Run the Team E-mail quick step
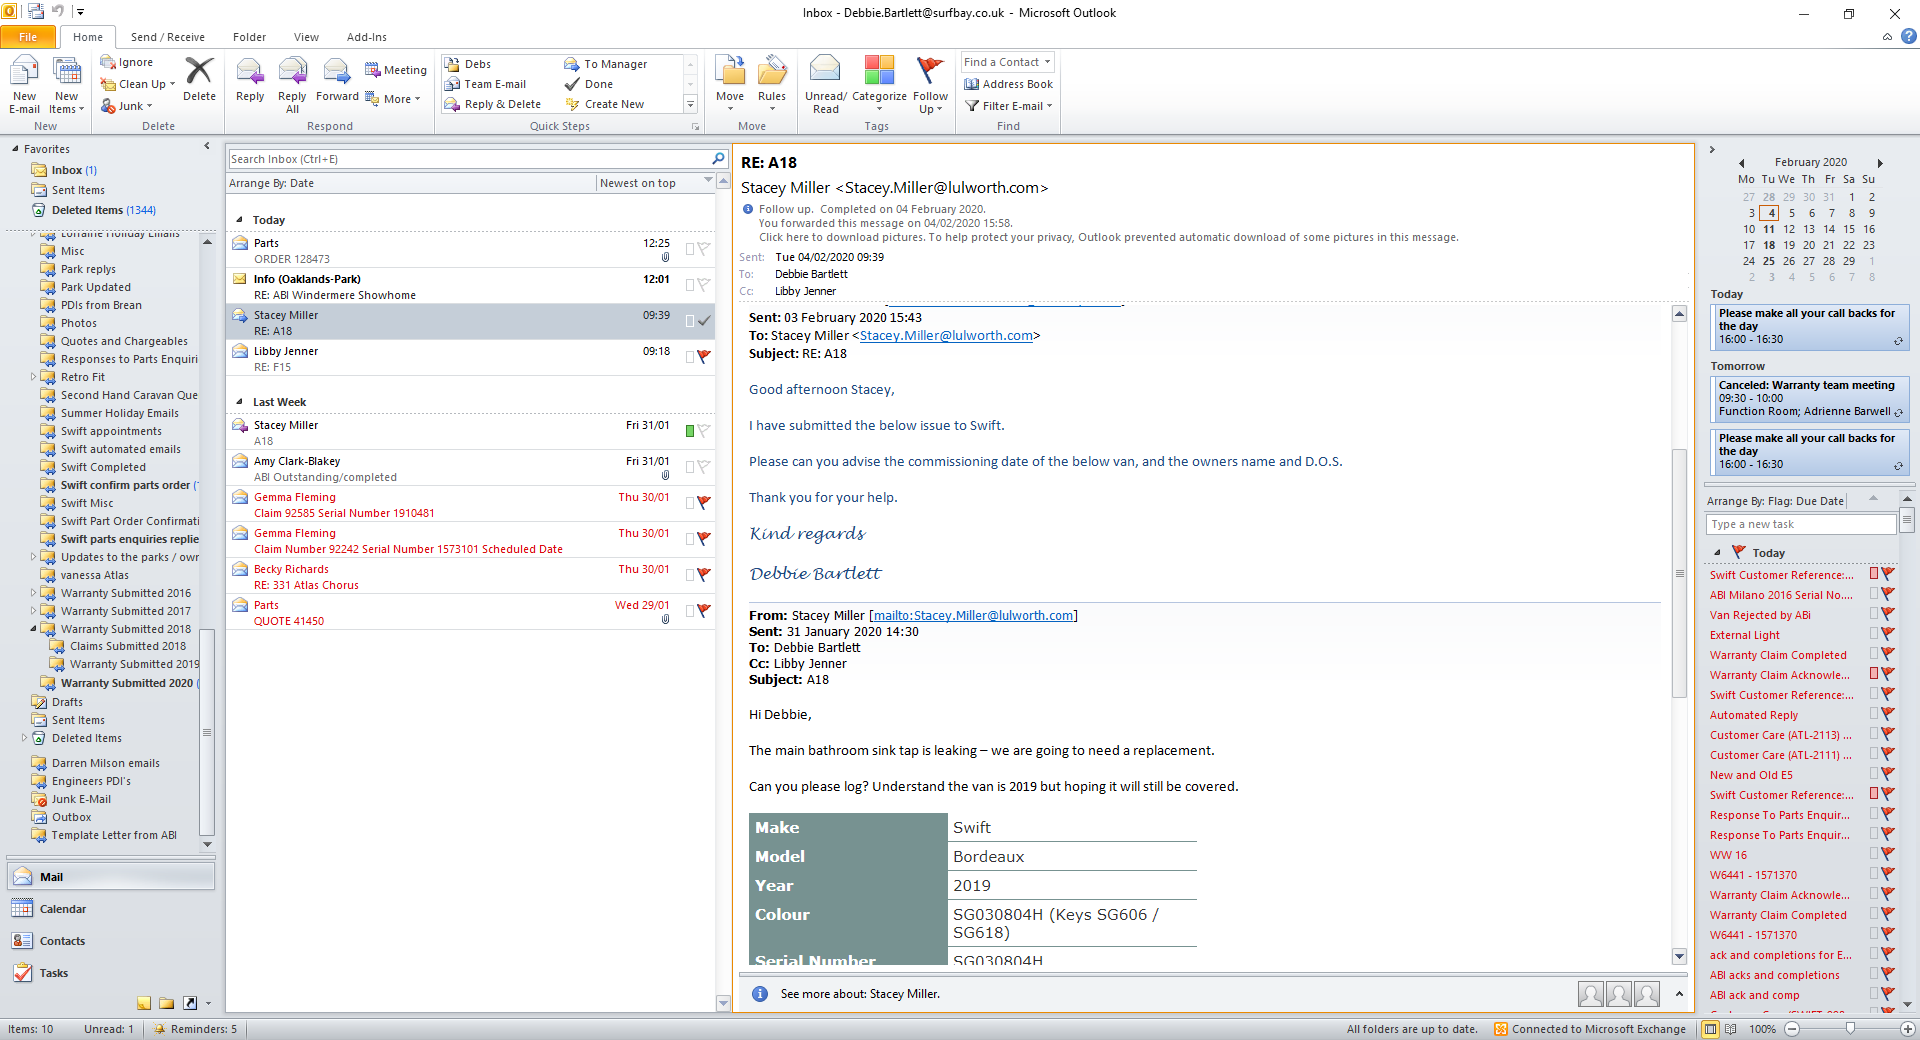The image size is (1920, 1040). tap(486, 84)
